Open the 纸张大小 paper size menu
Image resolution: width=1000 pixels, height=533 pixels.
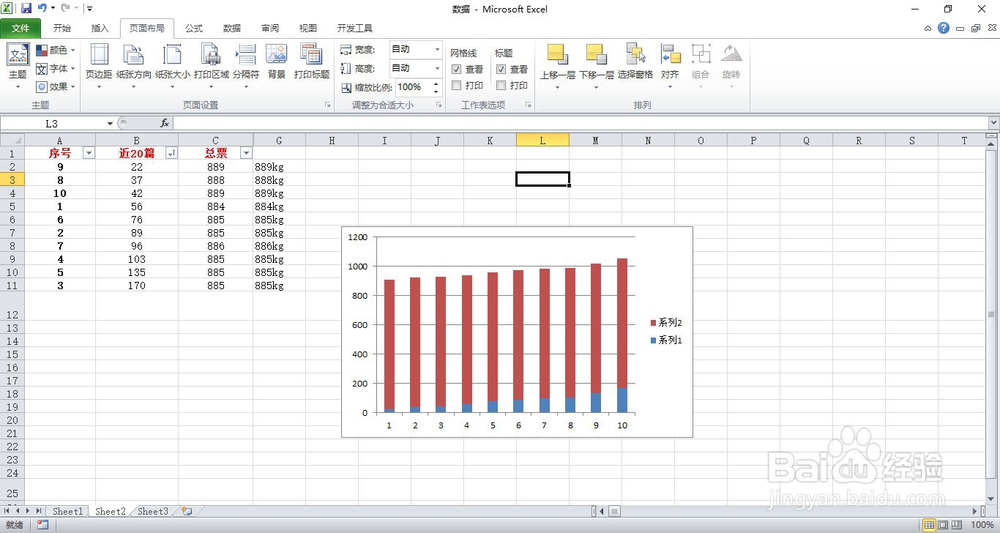172,67
